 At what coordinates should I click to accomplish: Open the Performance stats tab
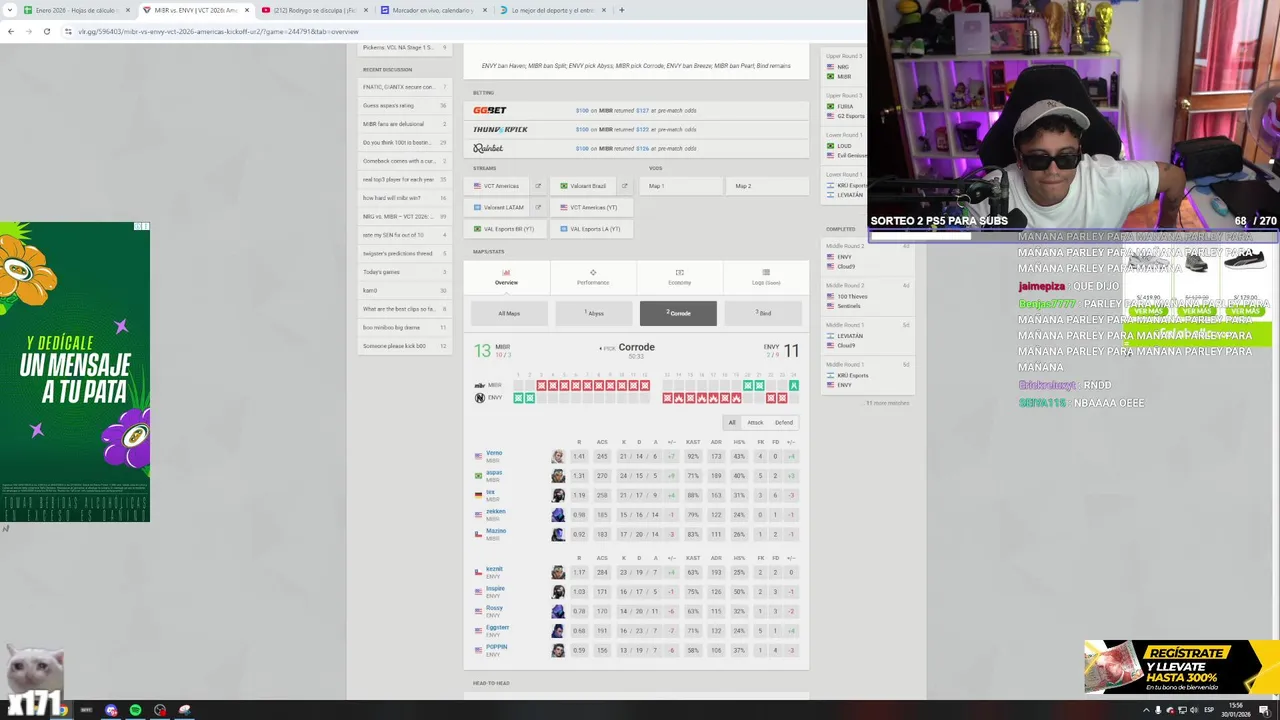click(593, 277)
